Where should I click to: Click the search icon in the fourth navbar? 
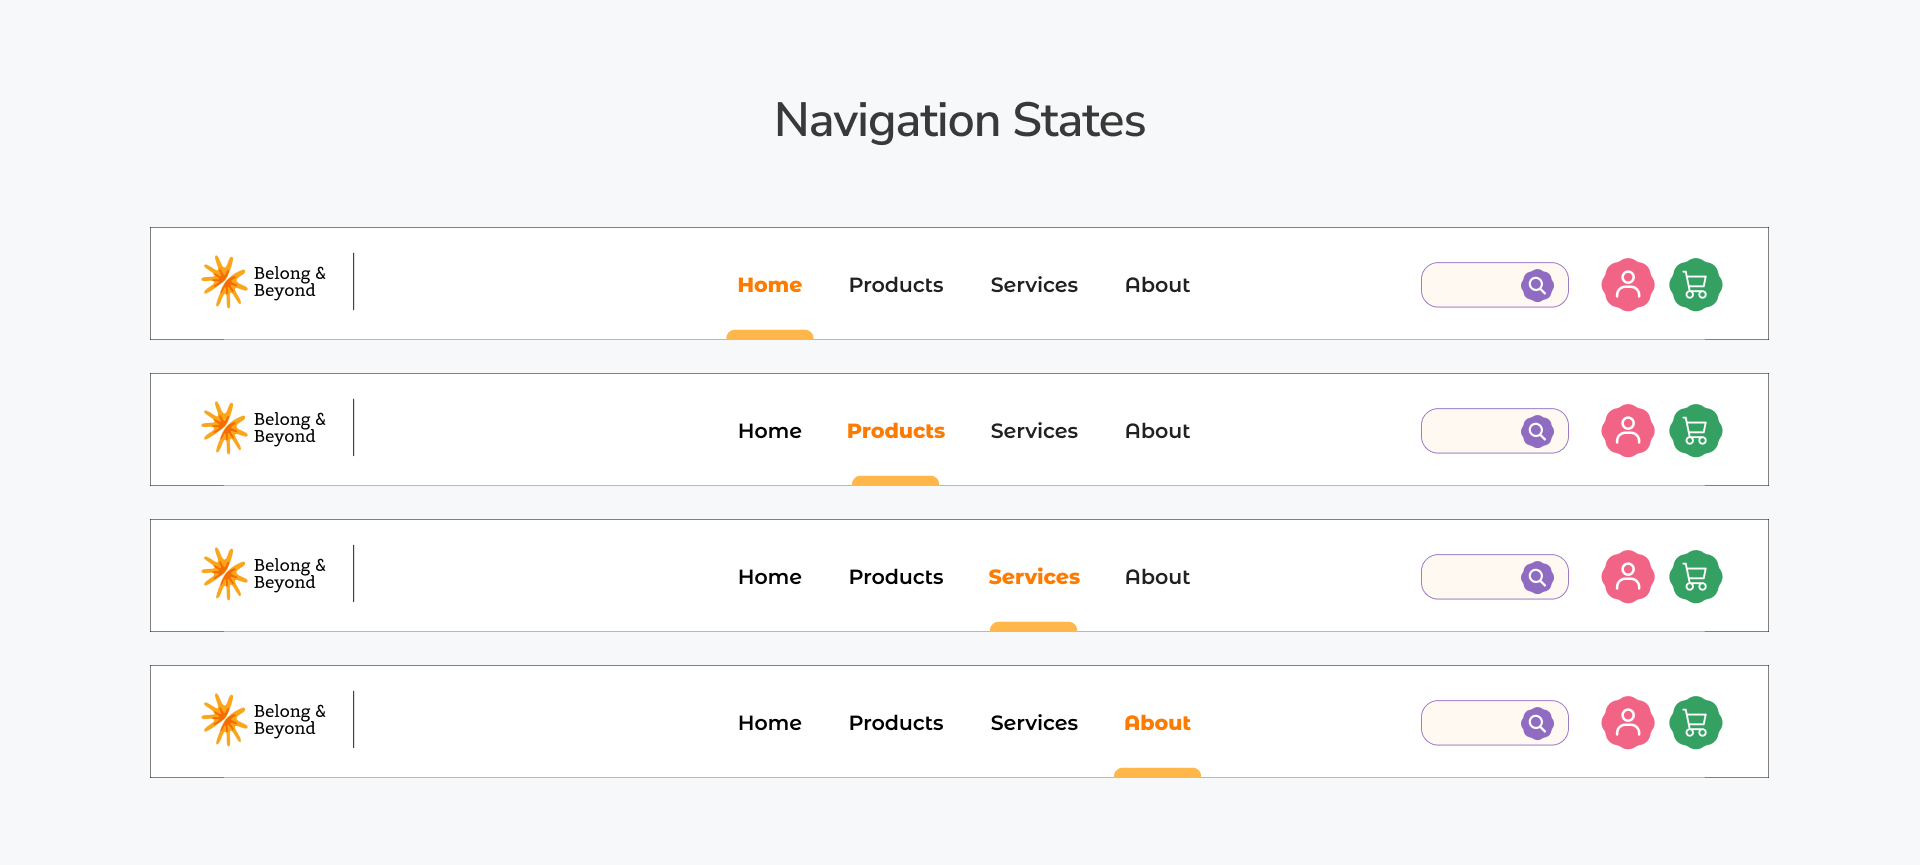point(1537,723)
